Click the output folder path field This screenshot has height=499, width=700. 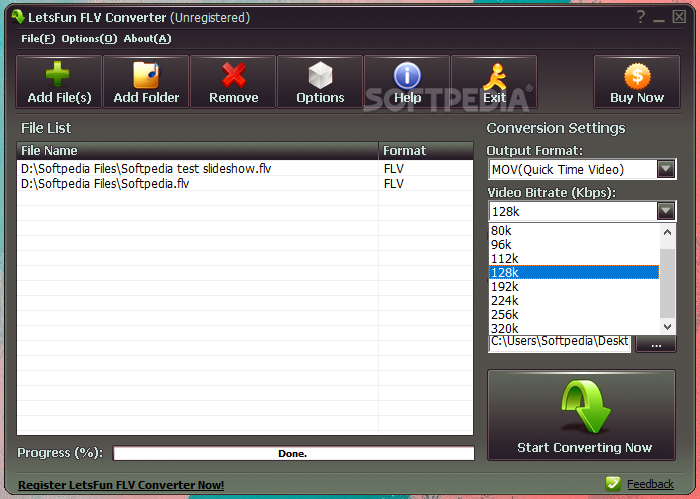(559, 343)
